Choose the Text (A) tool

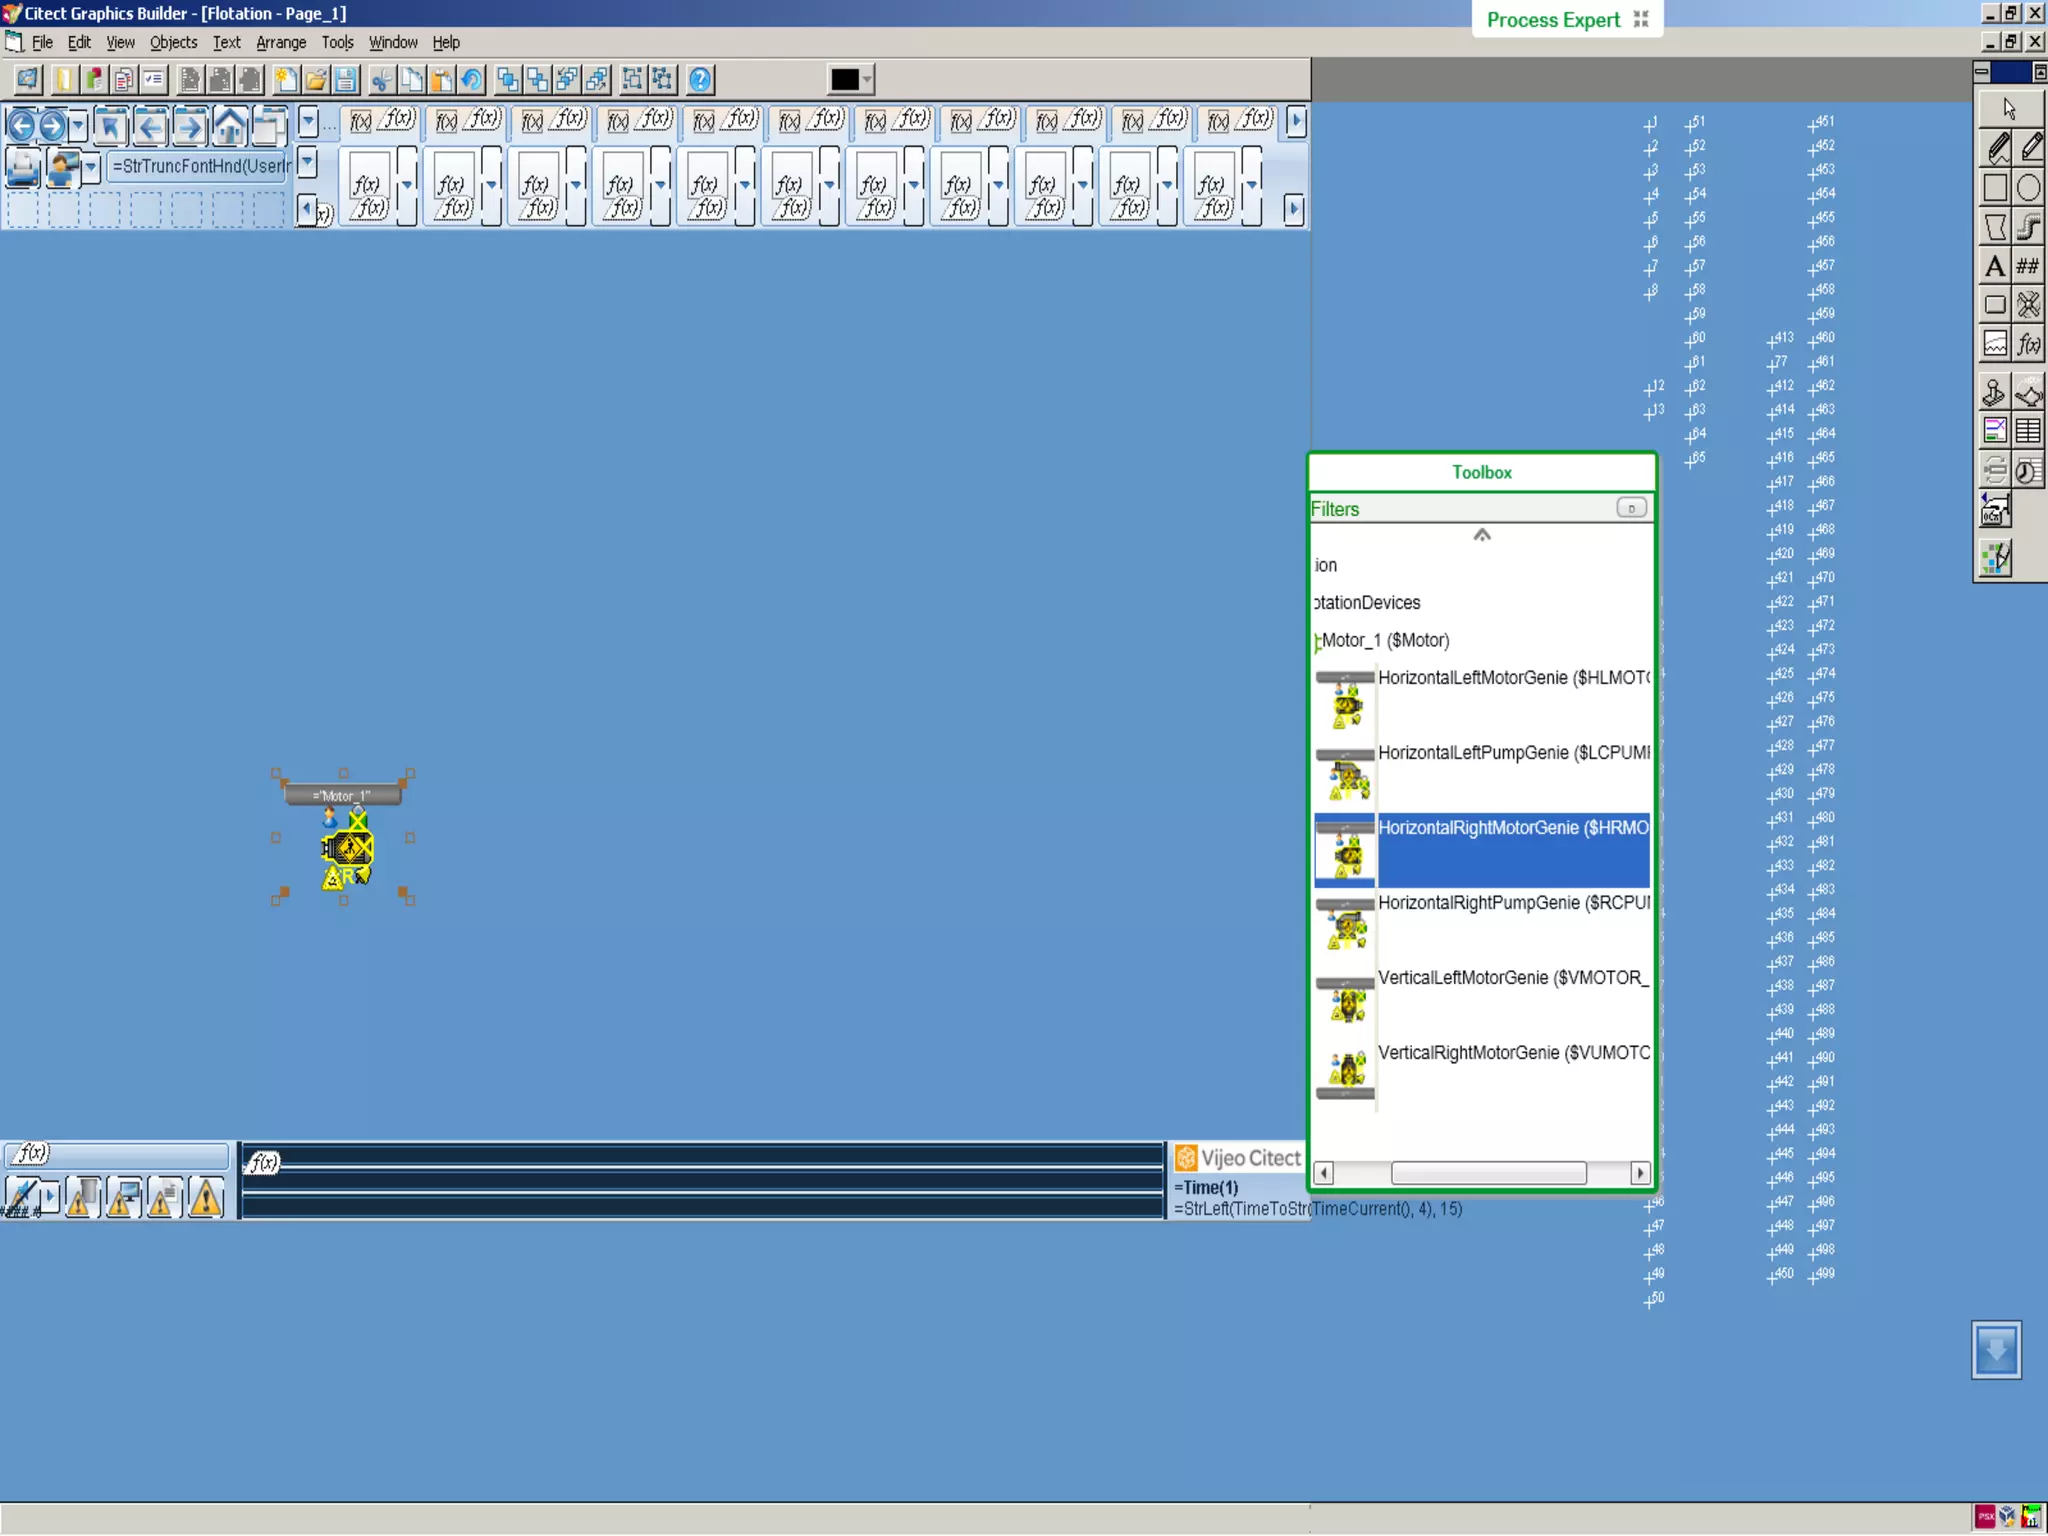1994,266
